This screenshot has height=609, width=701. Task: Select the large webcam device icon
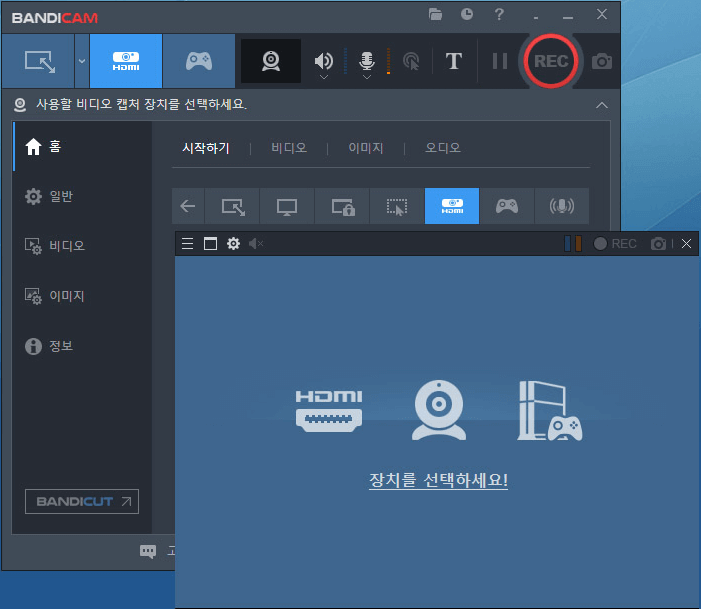click(439, 410)
